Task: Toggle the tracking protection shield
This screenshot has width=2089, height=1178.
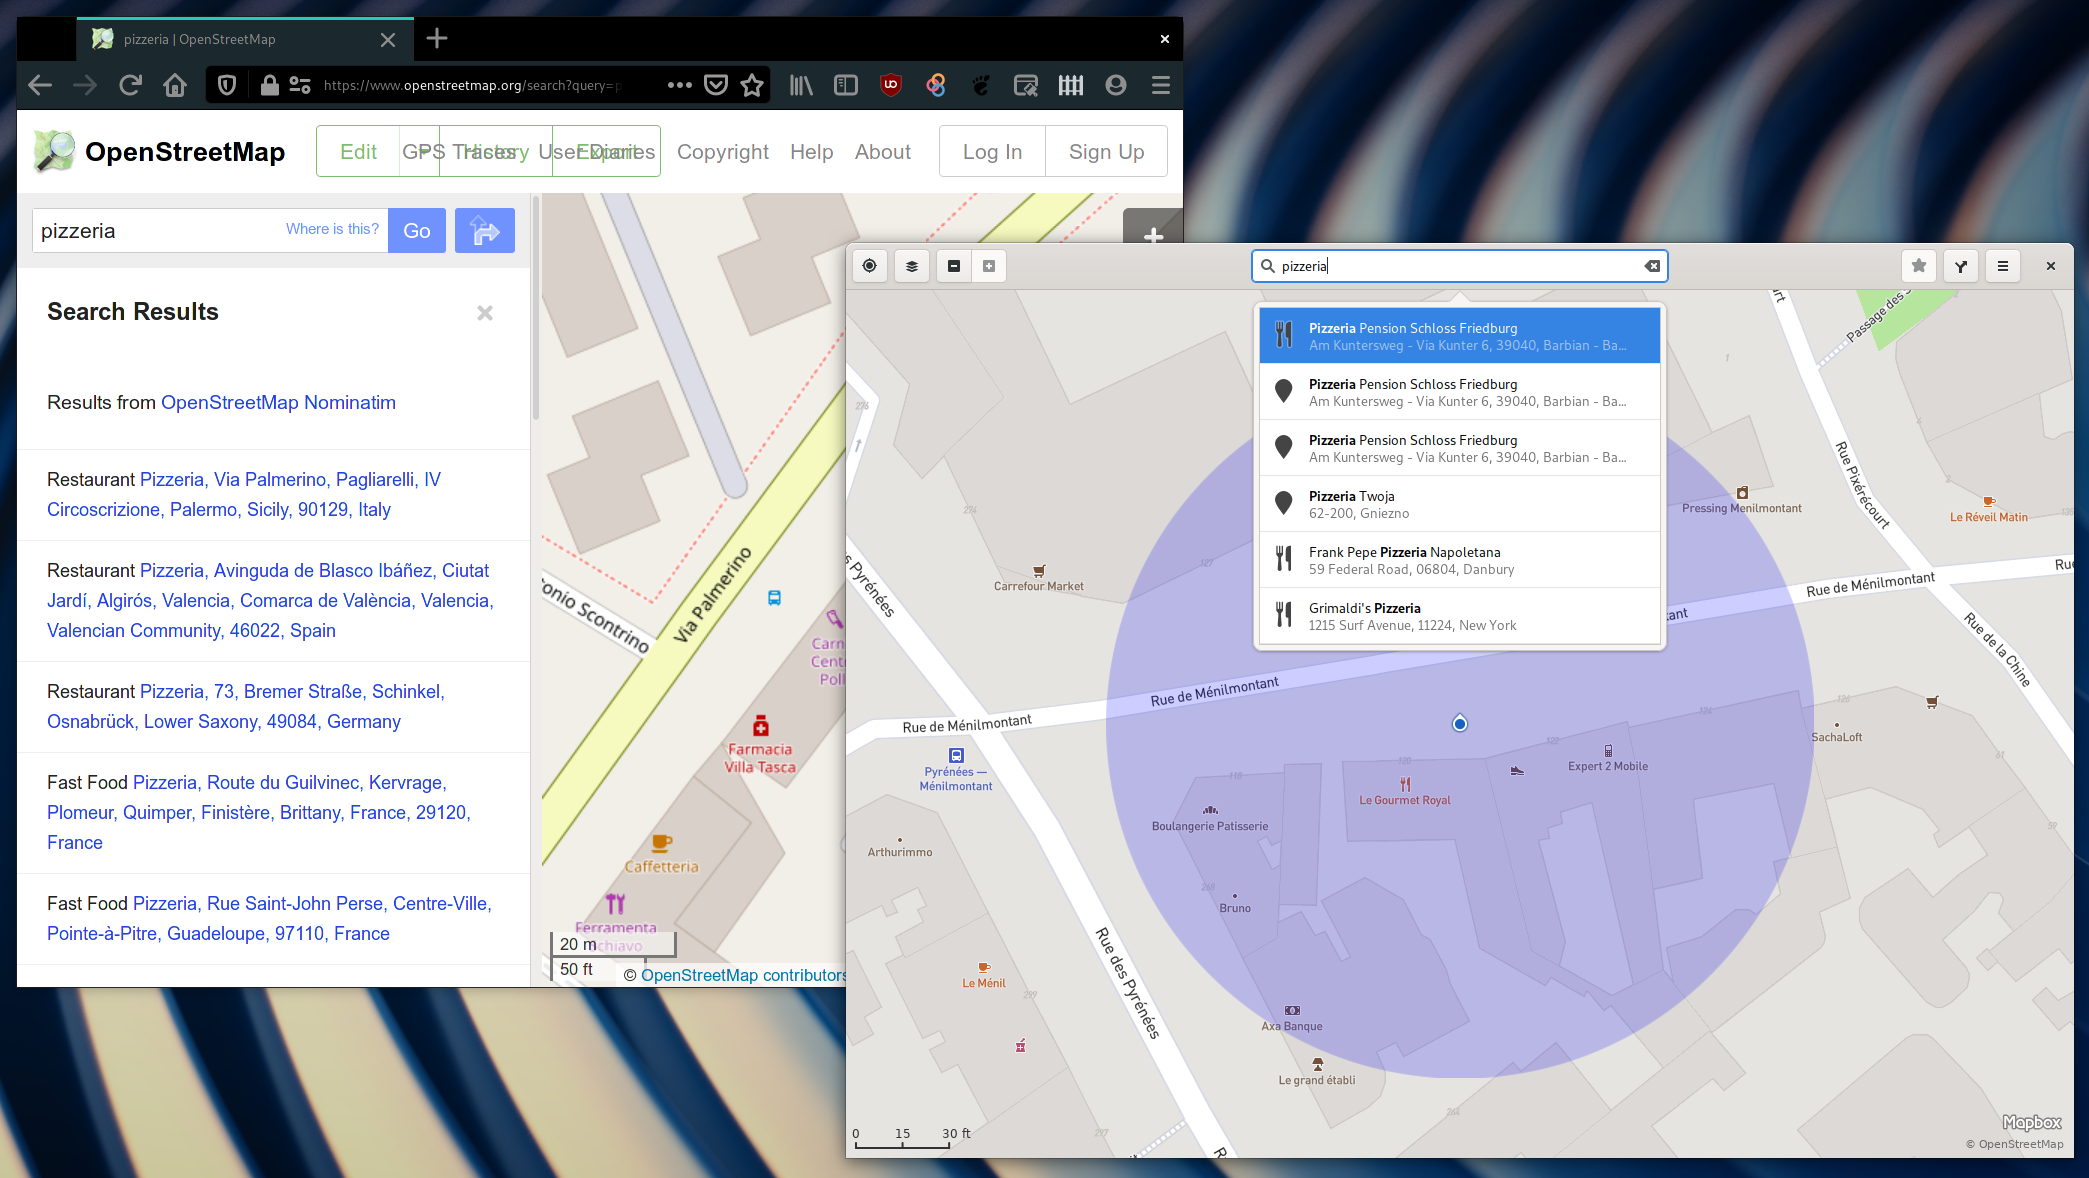Action: pyautogui.click(x=226, y=85)
